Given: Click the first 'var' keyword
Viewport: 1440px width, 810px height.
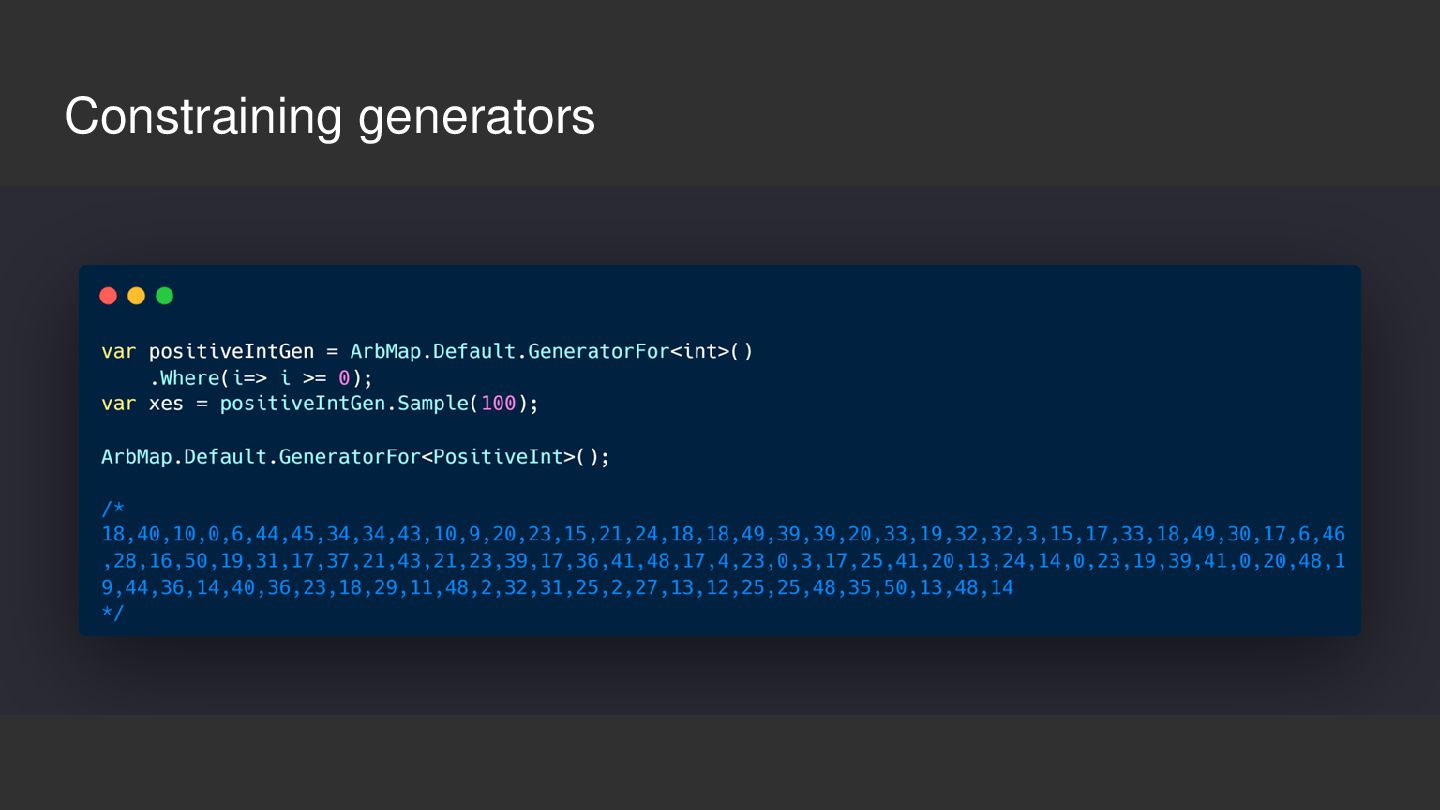Looking at the screenshot, I should 119,352.
